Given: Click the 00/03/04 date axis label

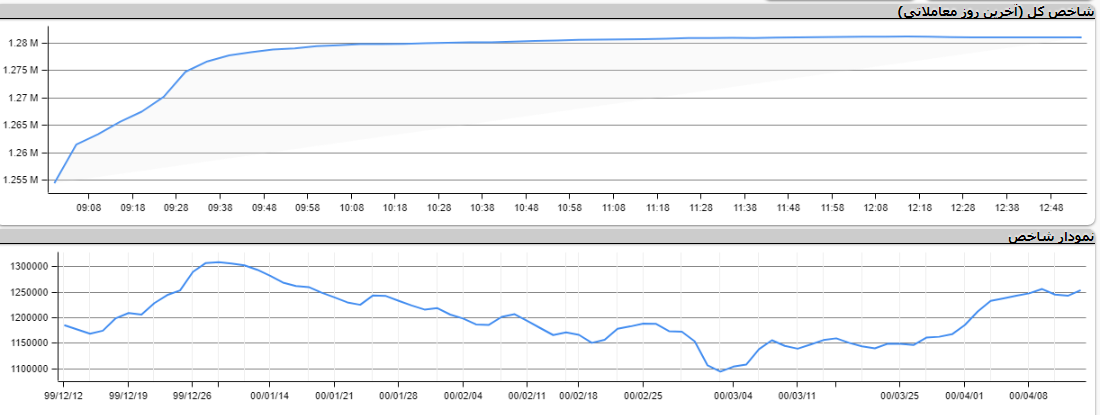Looking at the screenshot, I should pos(733,395).
